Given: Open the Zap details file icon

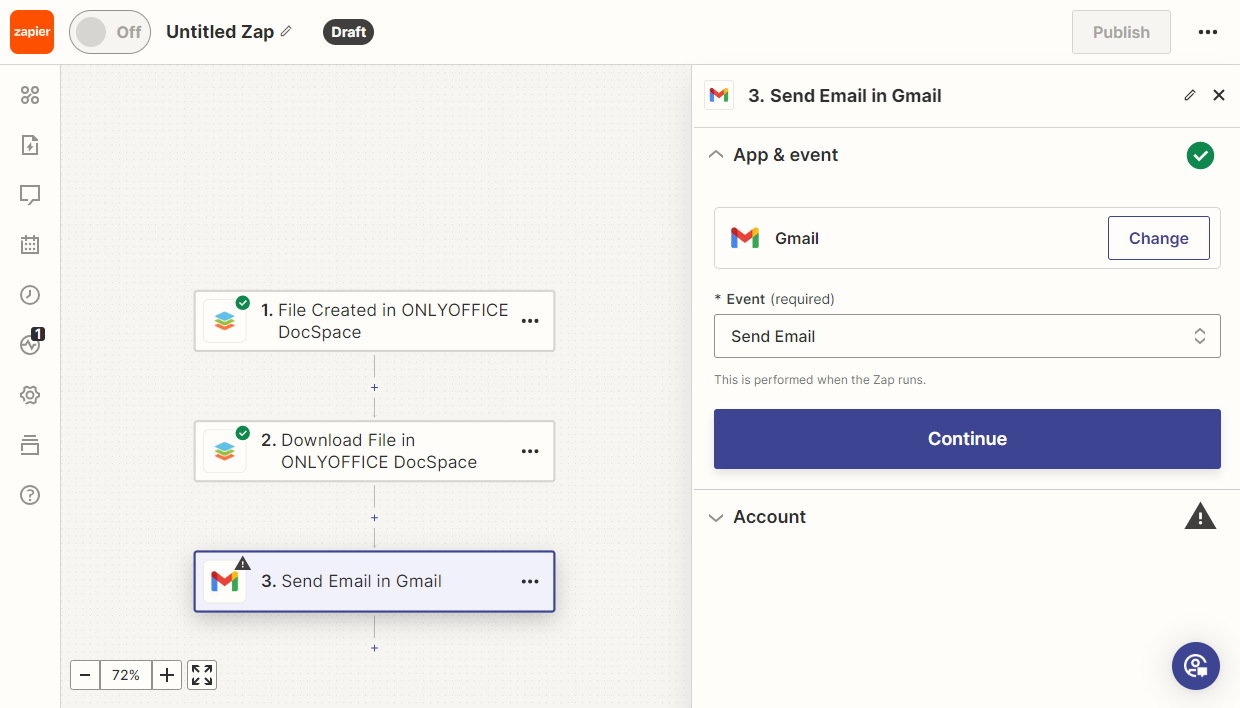Looking at the screenshot, I should click(30, 145).
